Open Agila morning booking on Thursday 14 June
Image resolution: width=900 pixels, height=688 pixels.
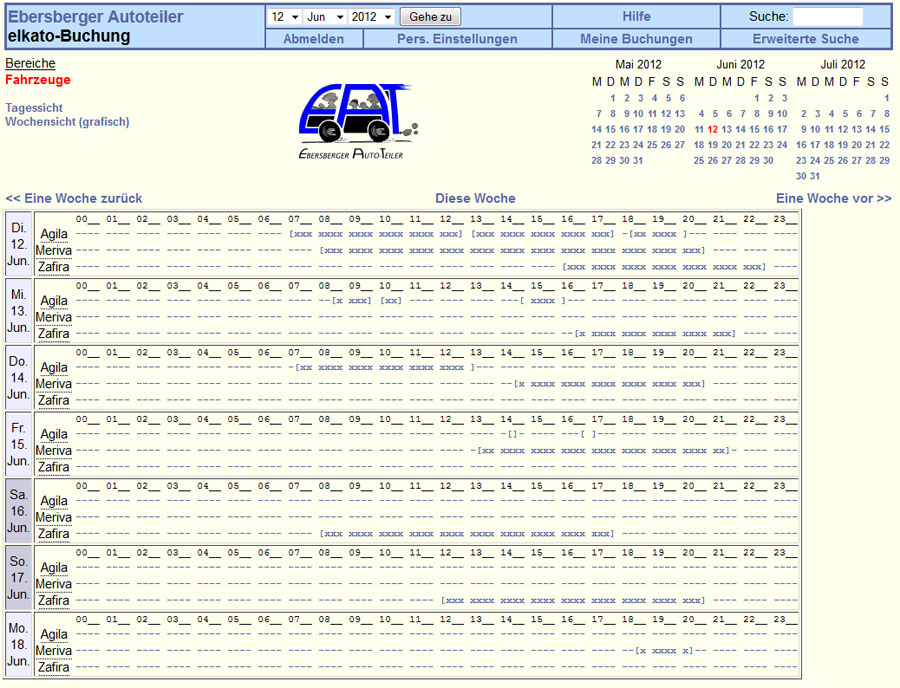pos(385,367)
